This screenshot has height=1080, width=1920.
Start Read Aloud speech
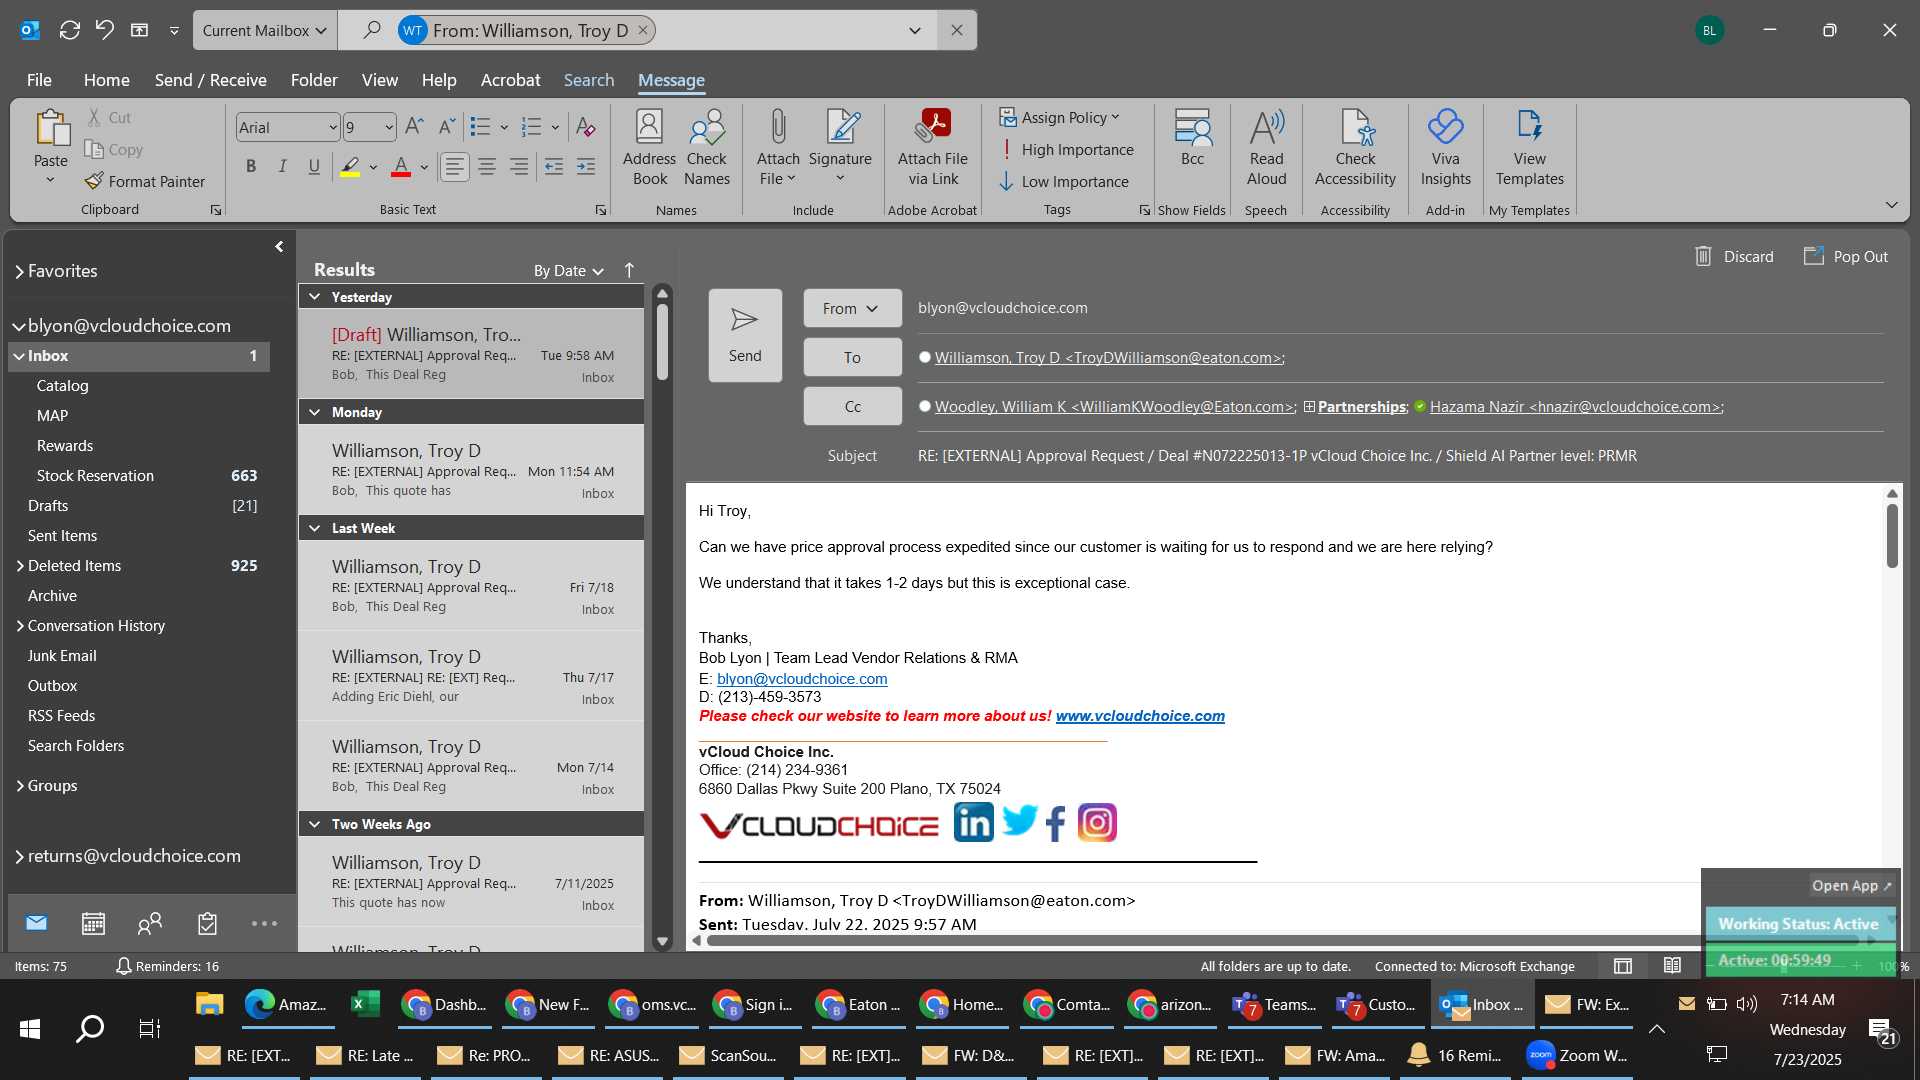pyautogui.click(x=1266, y=147)
